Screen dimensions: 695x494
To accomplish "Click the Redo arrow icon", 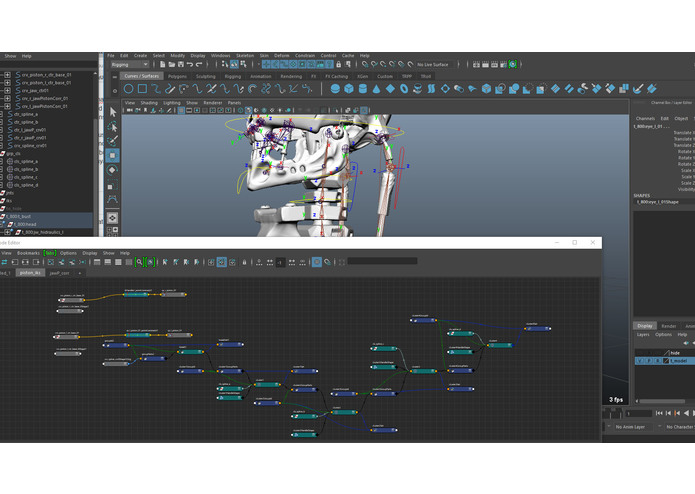I will click(x=199, y=65).
